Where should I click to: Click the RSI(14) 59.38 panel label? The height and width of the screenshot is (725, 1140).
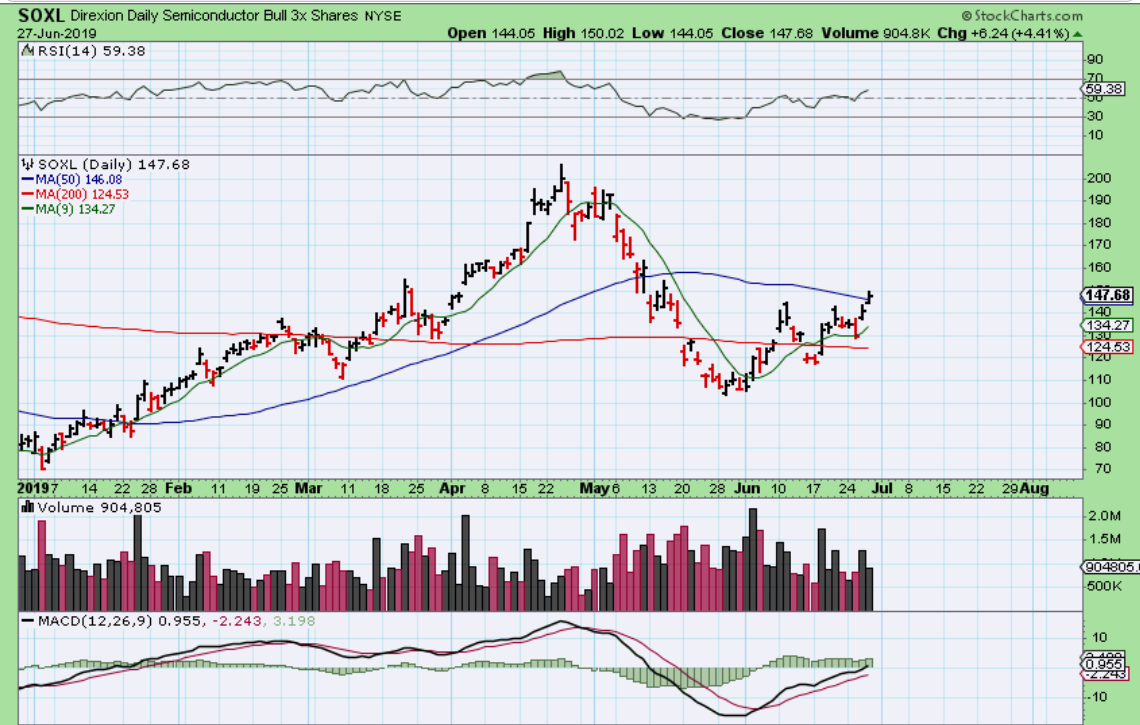click(x=90, y=51)
